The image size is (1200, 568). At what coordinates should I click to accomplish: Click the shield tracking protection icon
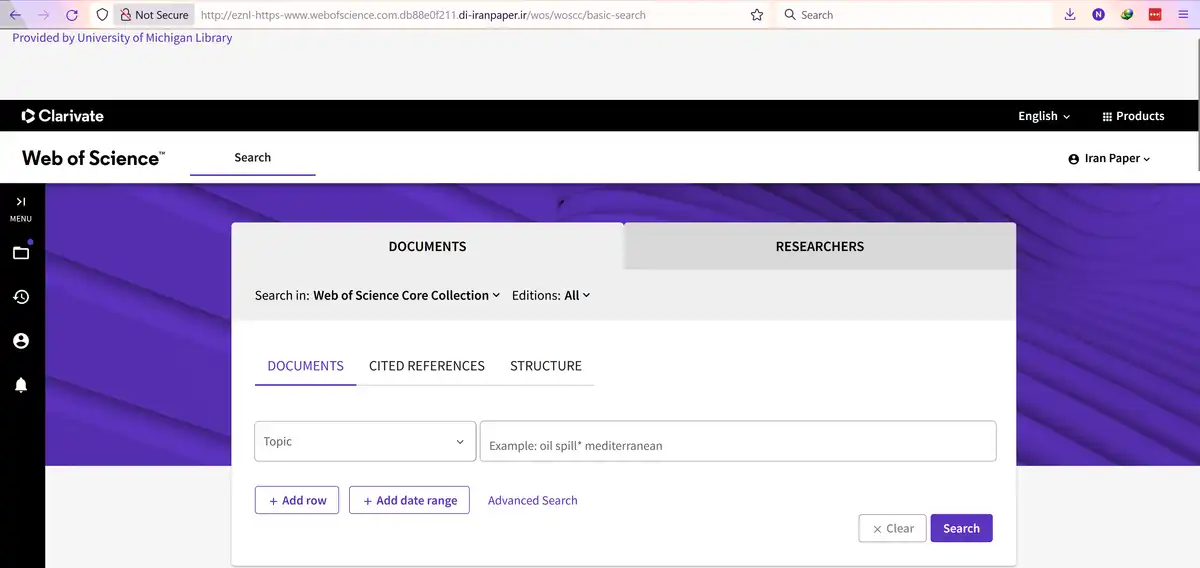tap(102, 15)
